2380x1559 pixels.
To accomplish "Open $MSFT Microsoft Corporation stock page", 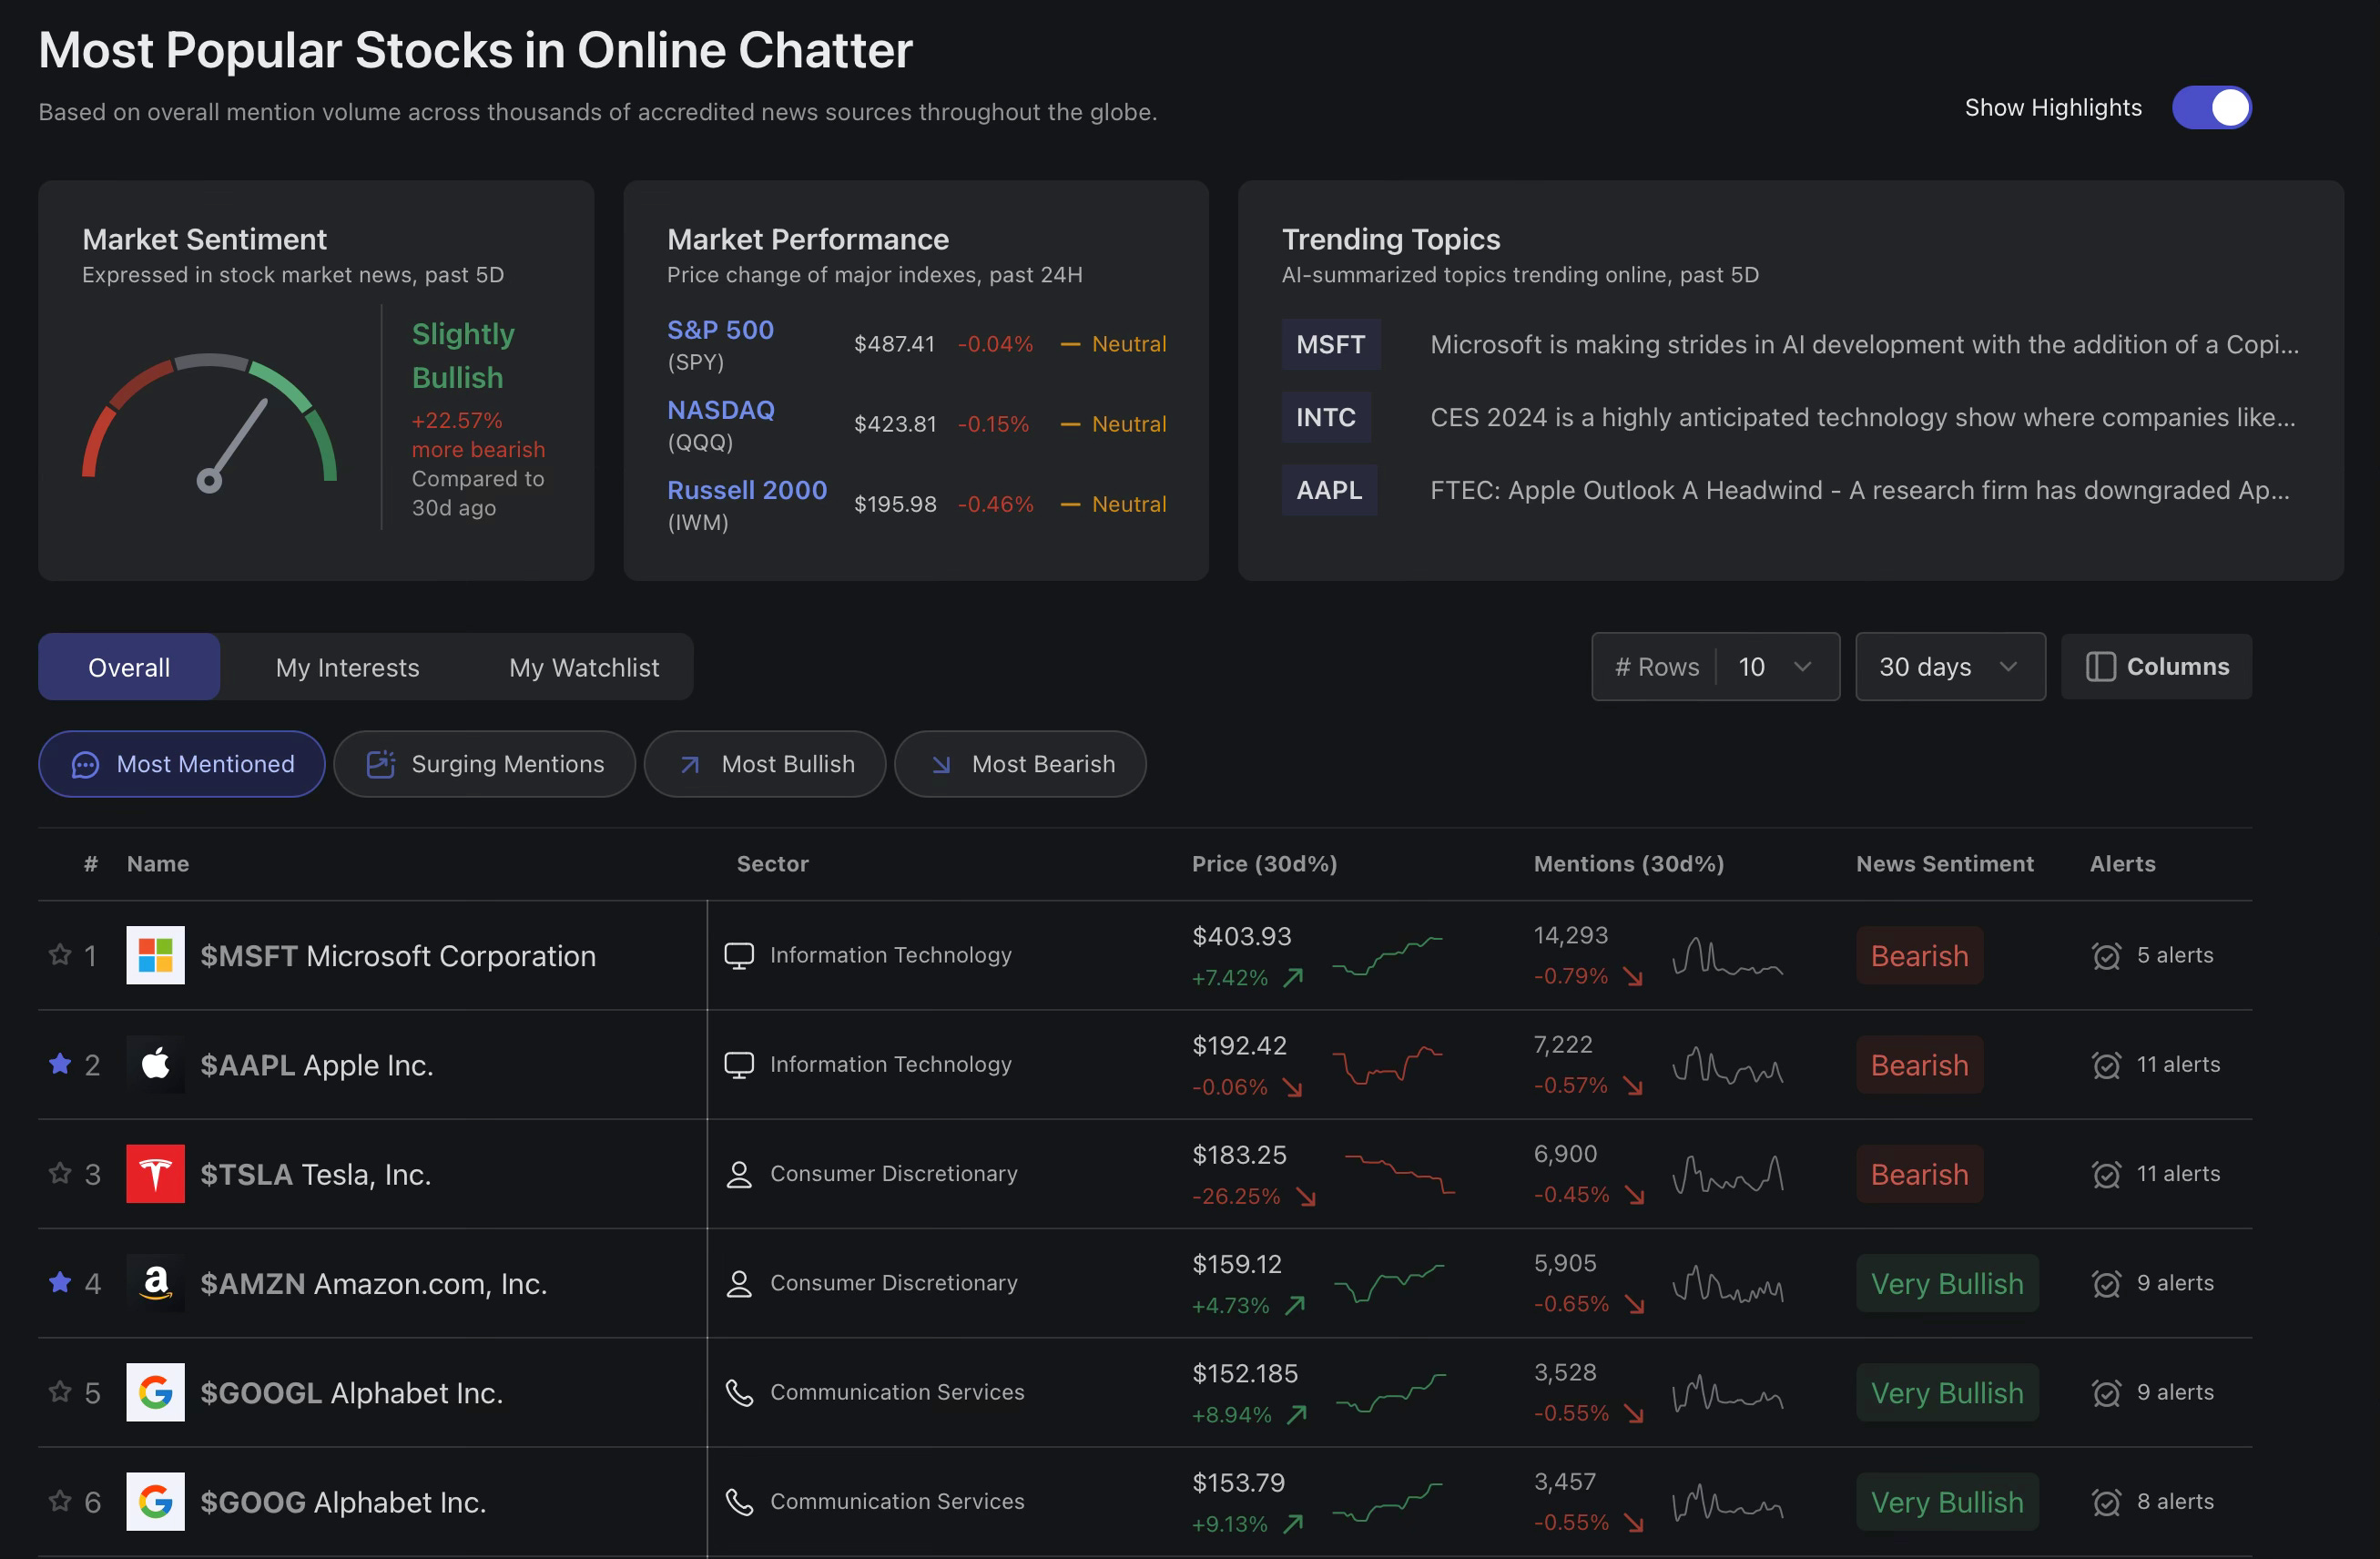I will tap(398, 956).
